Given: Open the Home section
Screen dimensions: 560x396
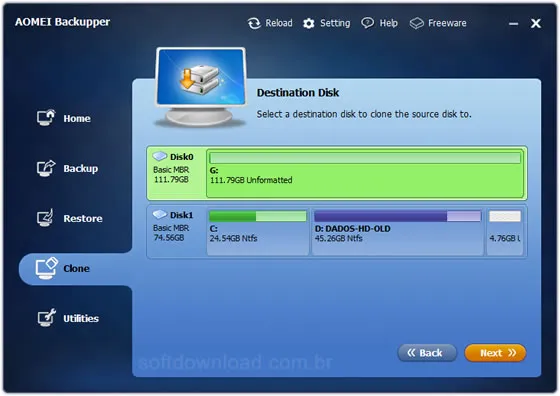Looking at the screenshot, I should [x=77, y=118].
